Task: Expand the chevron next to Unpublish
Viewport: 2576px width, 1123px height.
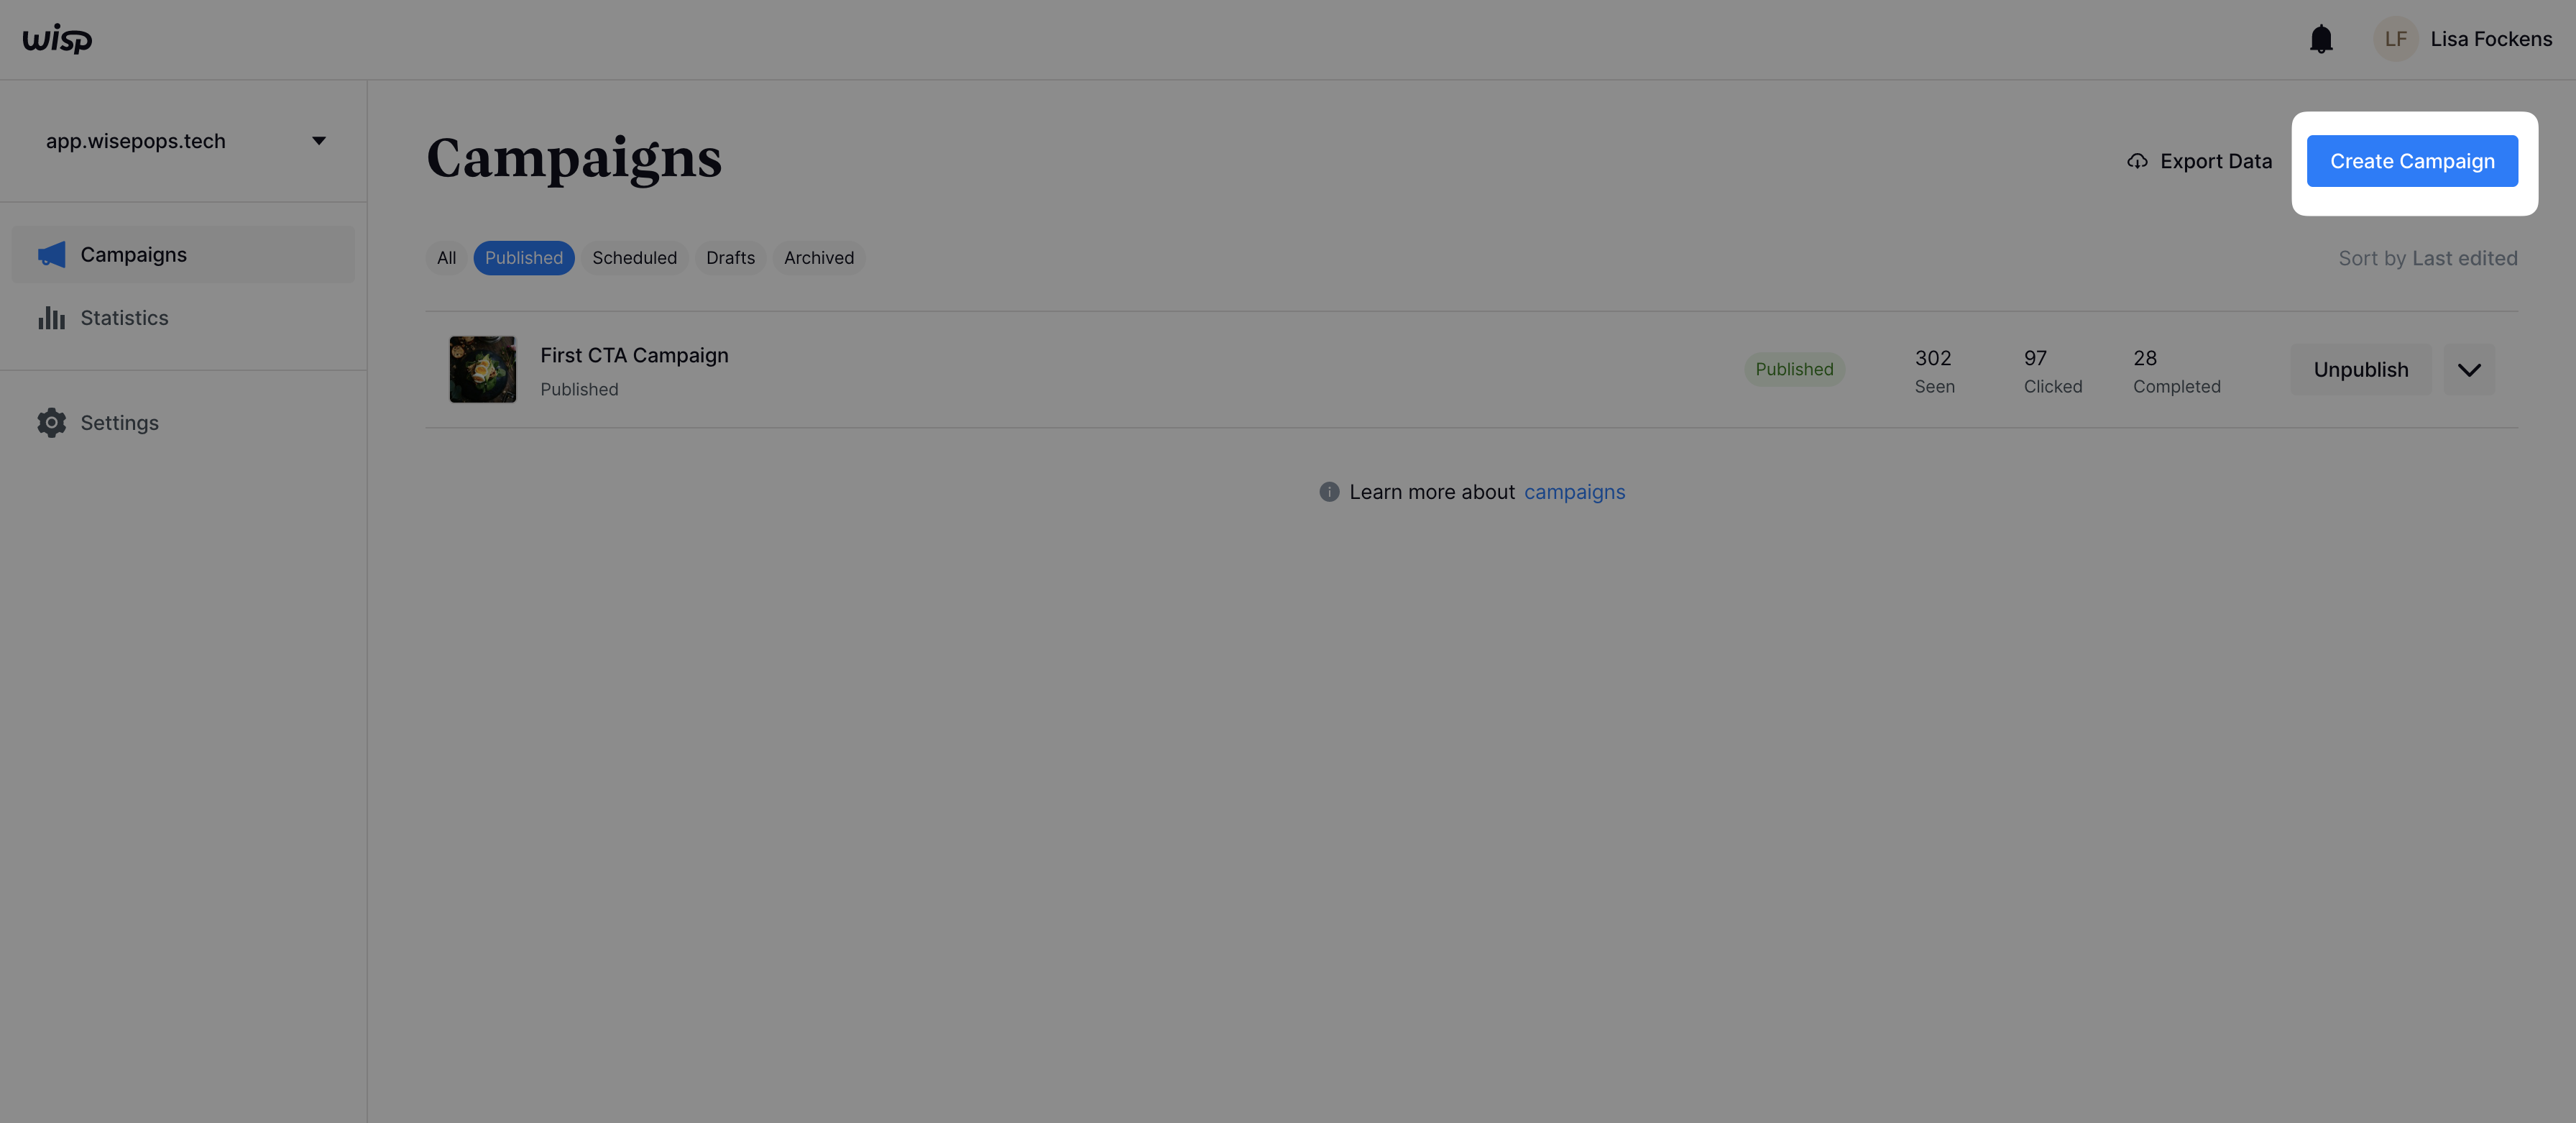Action: coord(2469,369)
